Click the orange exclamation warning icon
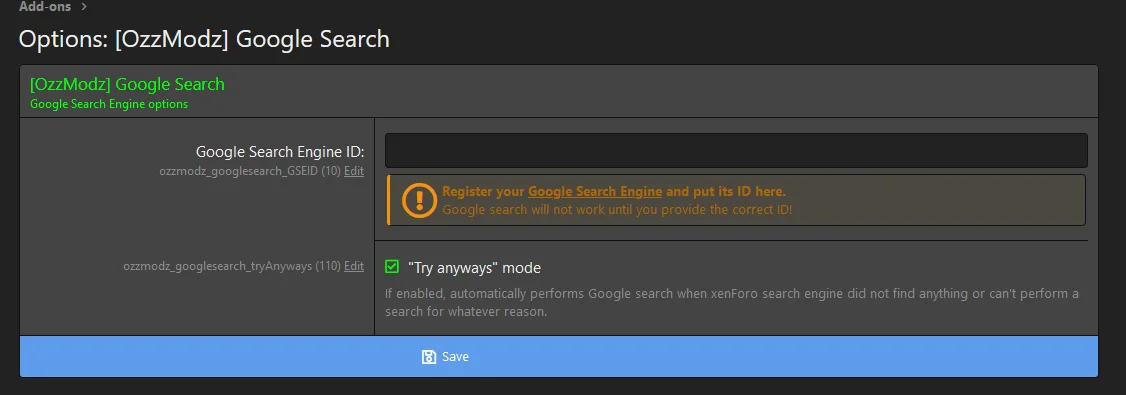 [419, 200]
